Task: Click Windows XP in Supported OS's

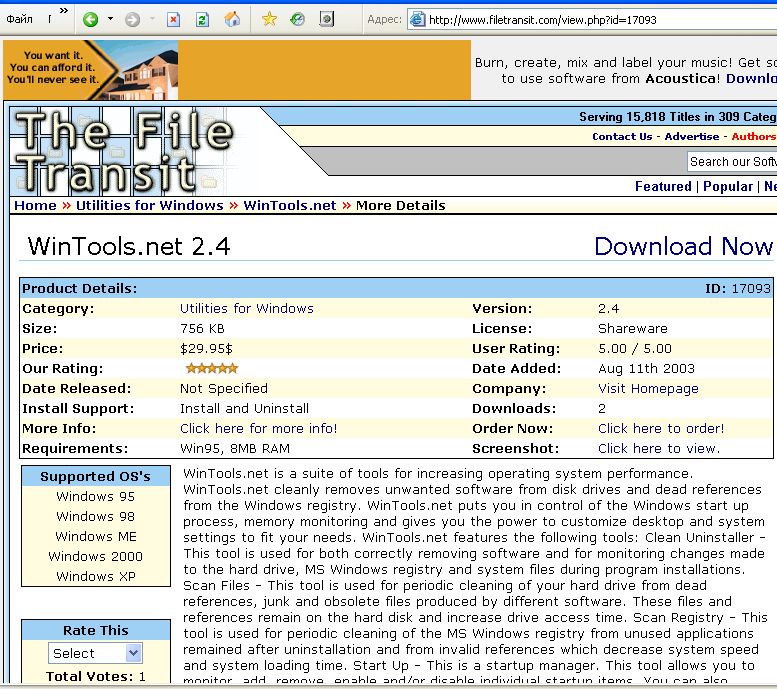Action: pos(96,576)
